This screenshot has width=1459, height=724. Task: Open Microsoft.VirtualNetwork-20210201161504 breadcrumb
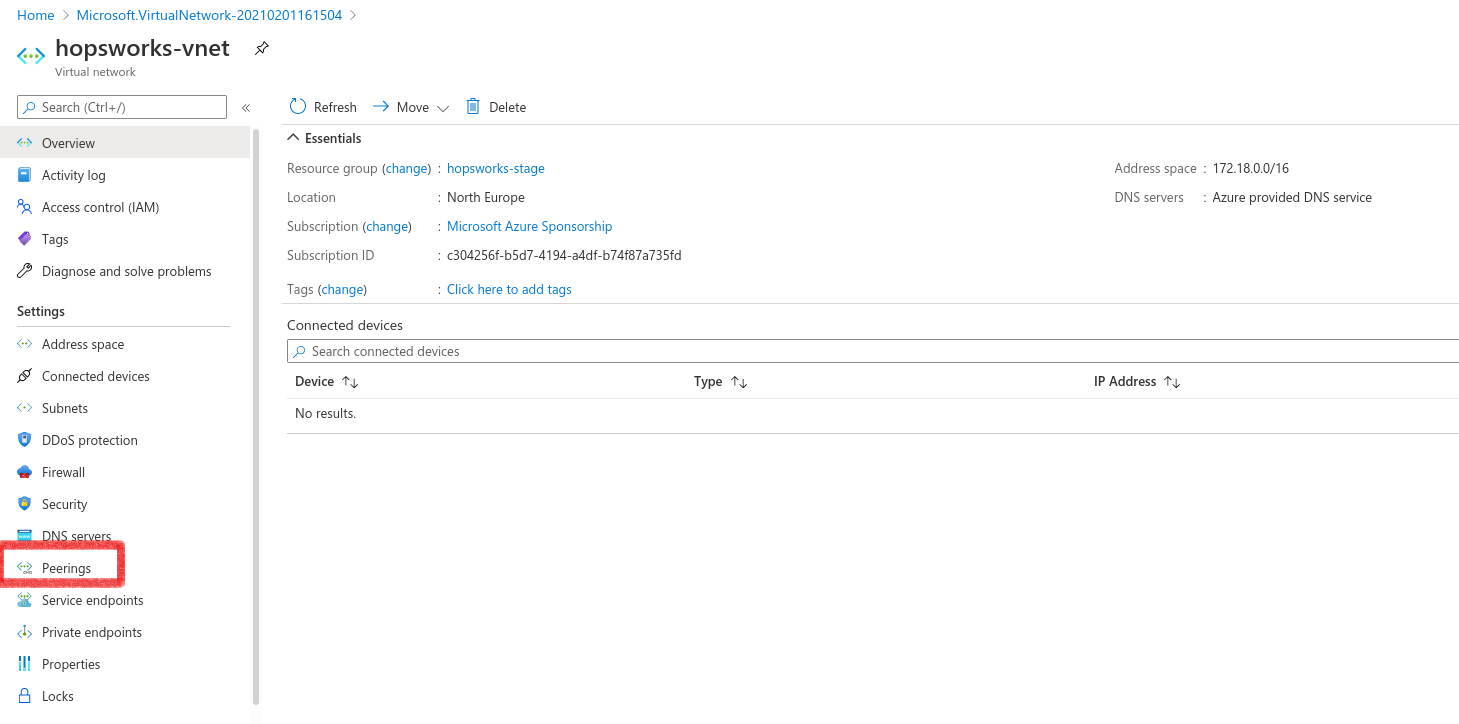(x=210, y=15)
